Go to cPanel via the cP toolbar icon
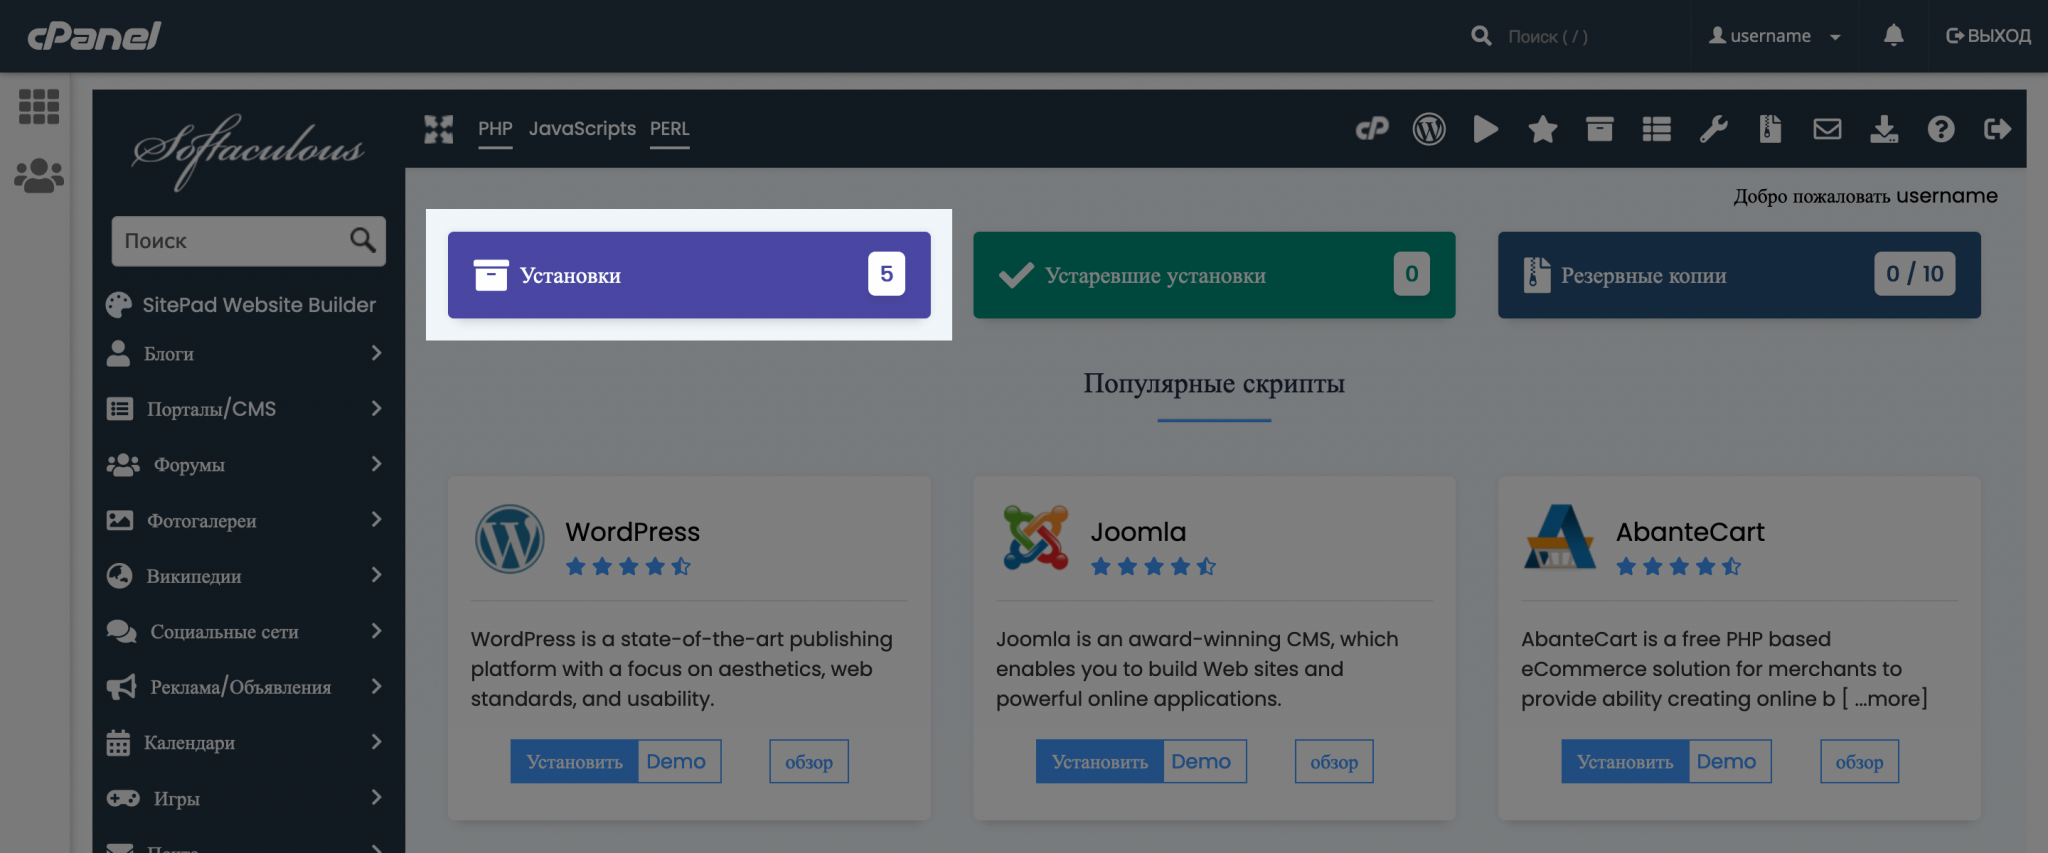Image resolution: width=2048 pixels, height=853 pixels. point(1372,129)
